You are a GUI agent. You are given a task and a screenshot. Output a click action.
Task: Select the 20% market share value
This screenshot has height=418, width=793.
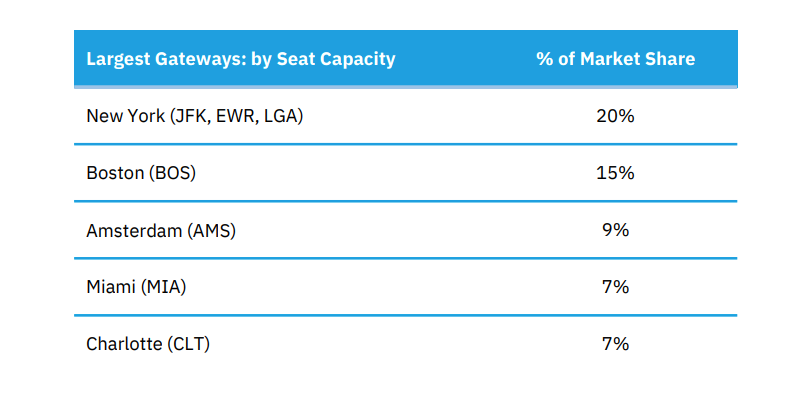pyautogui.click(x=615, y=116)
